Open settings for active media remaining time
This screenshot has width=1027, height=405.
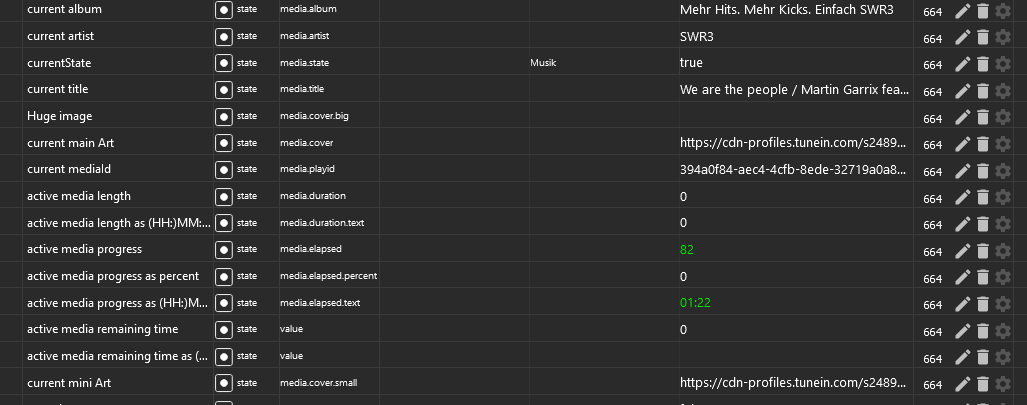tap(1003, 330)
